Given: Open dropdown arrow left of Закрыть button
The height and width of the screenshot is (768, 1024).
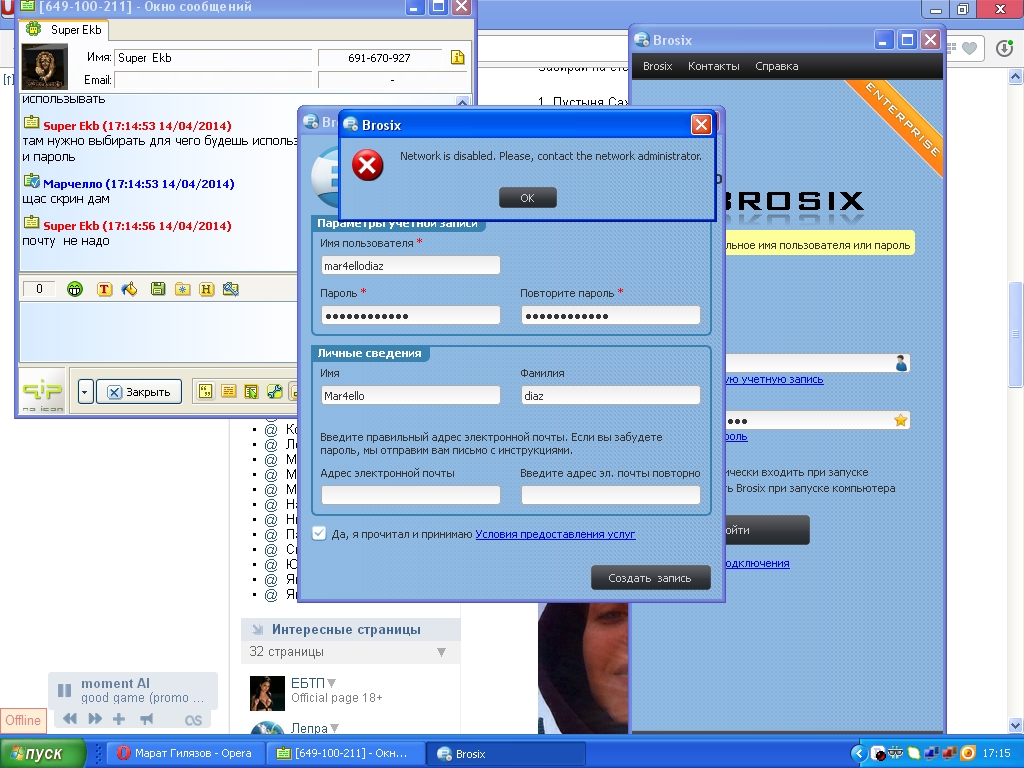Looking at the screenshot, I should click(85, 391).
